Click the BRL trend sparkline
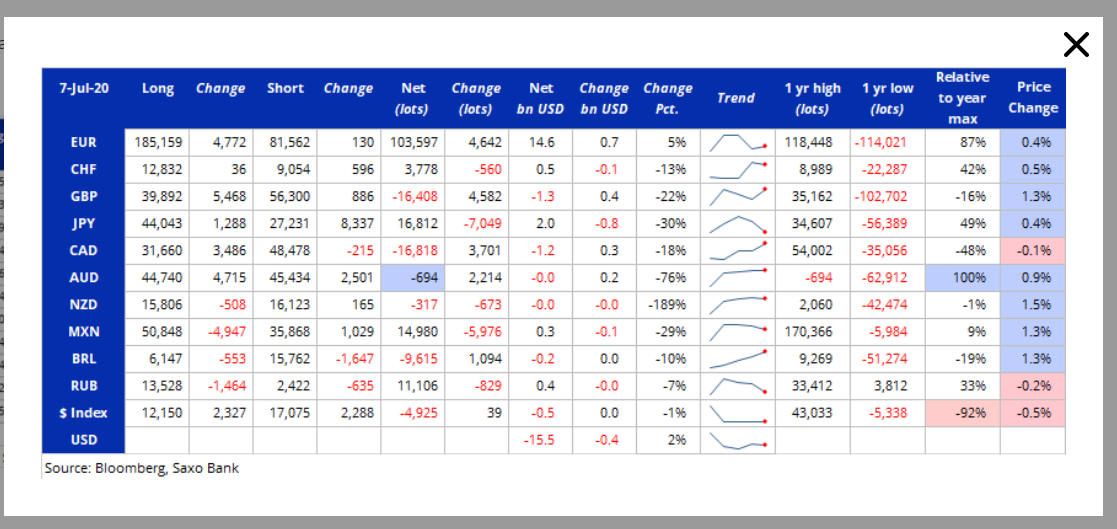The height and width of the screenshot is (529, 1117). (737, 359)
